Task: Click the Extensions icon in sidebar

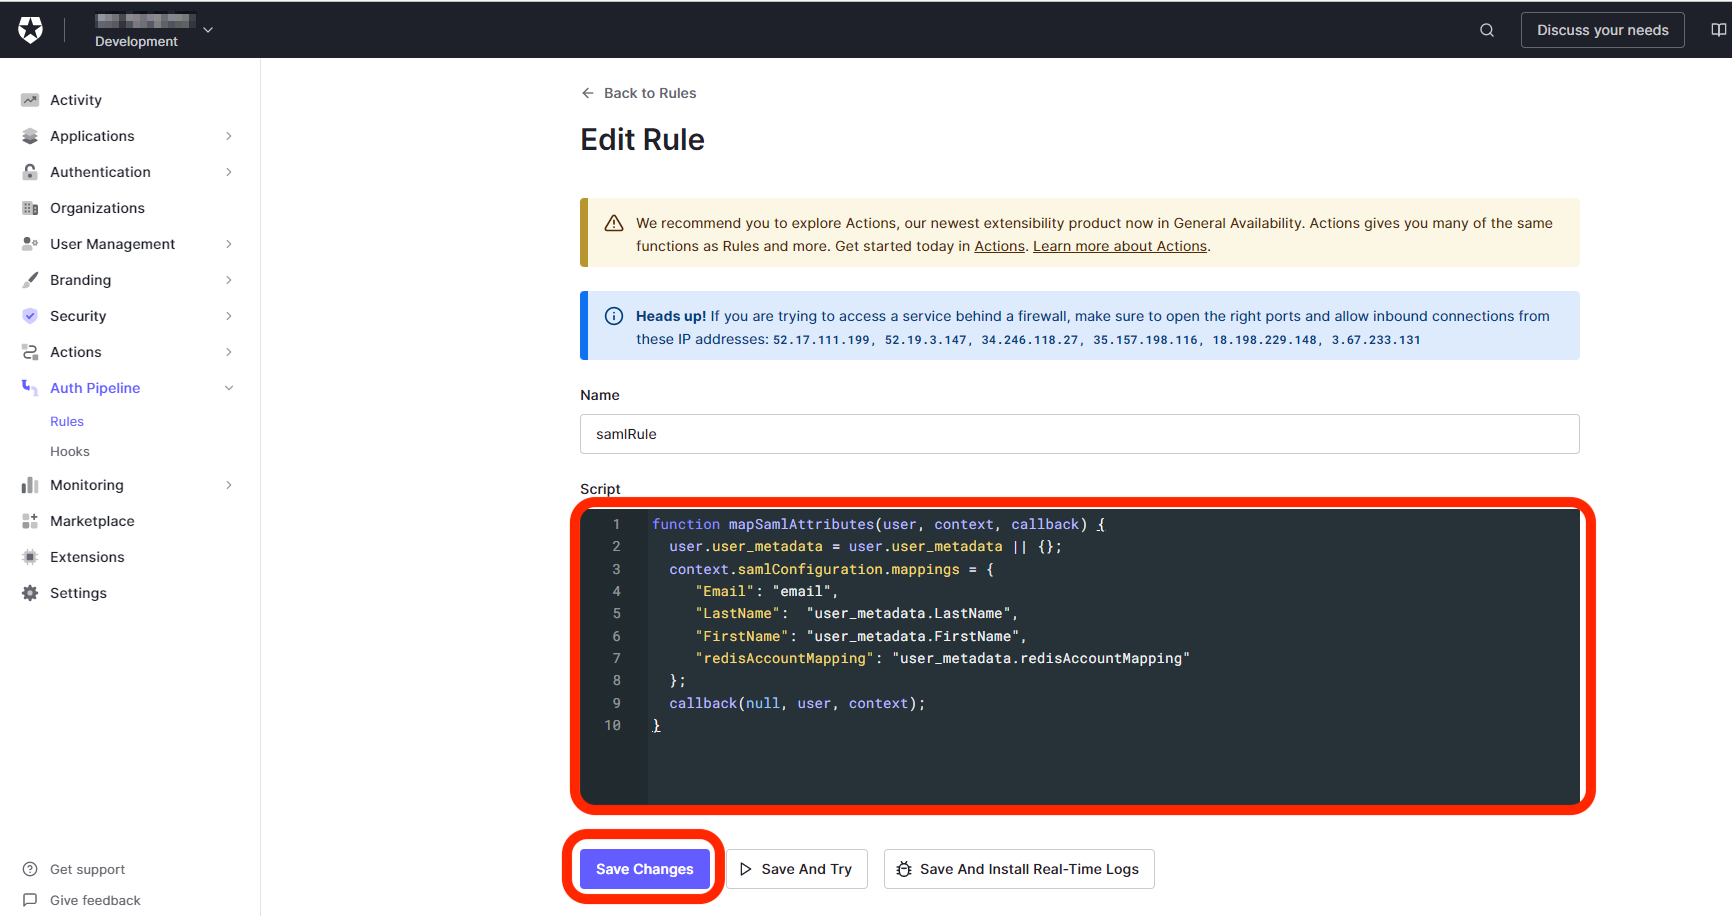Action: [30, 557]
